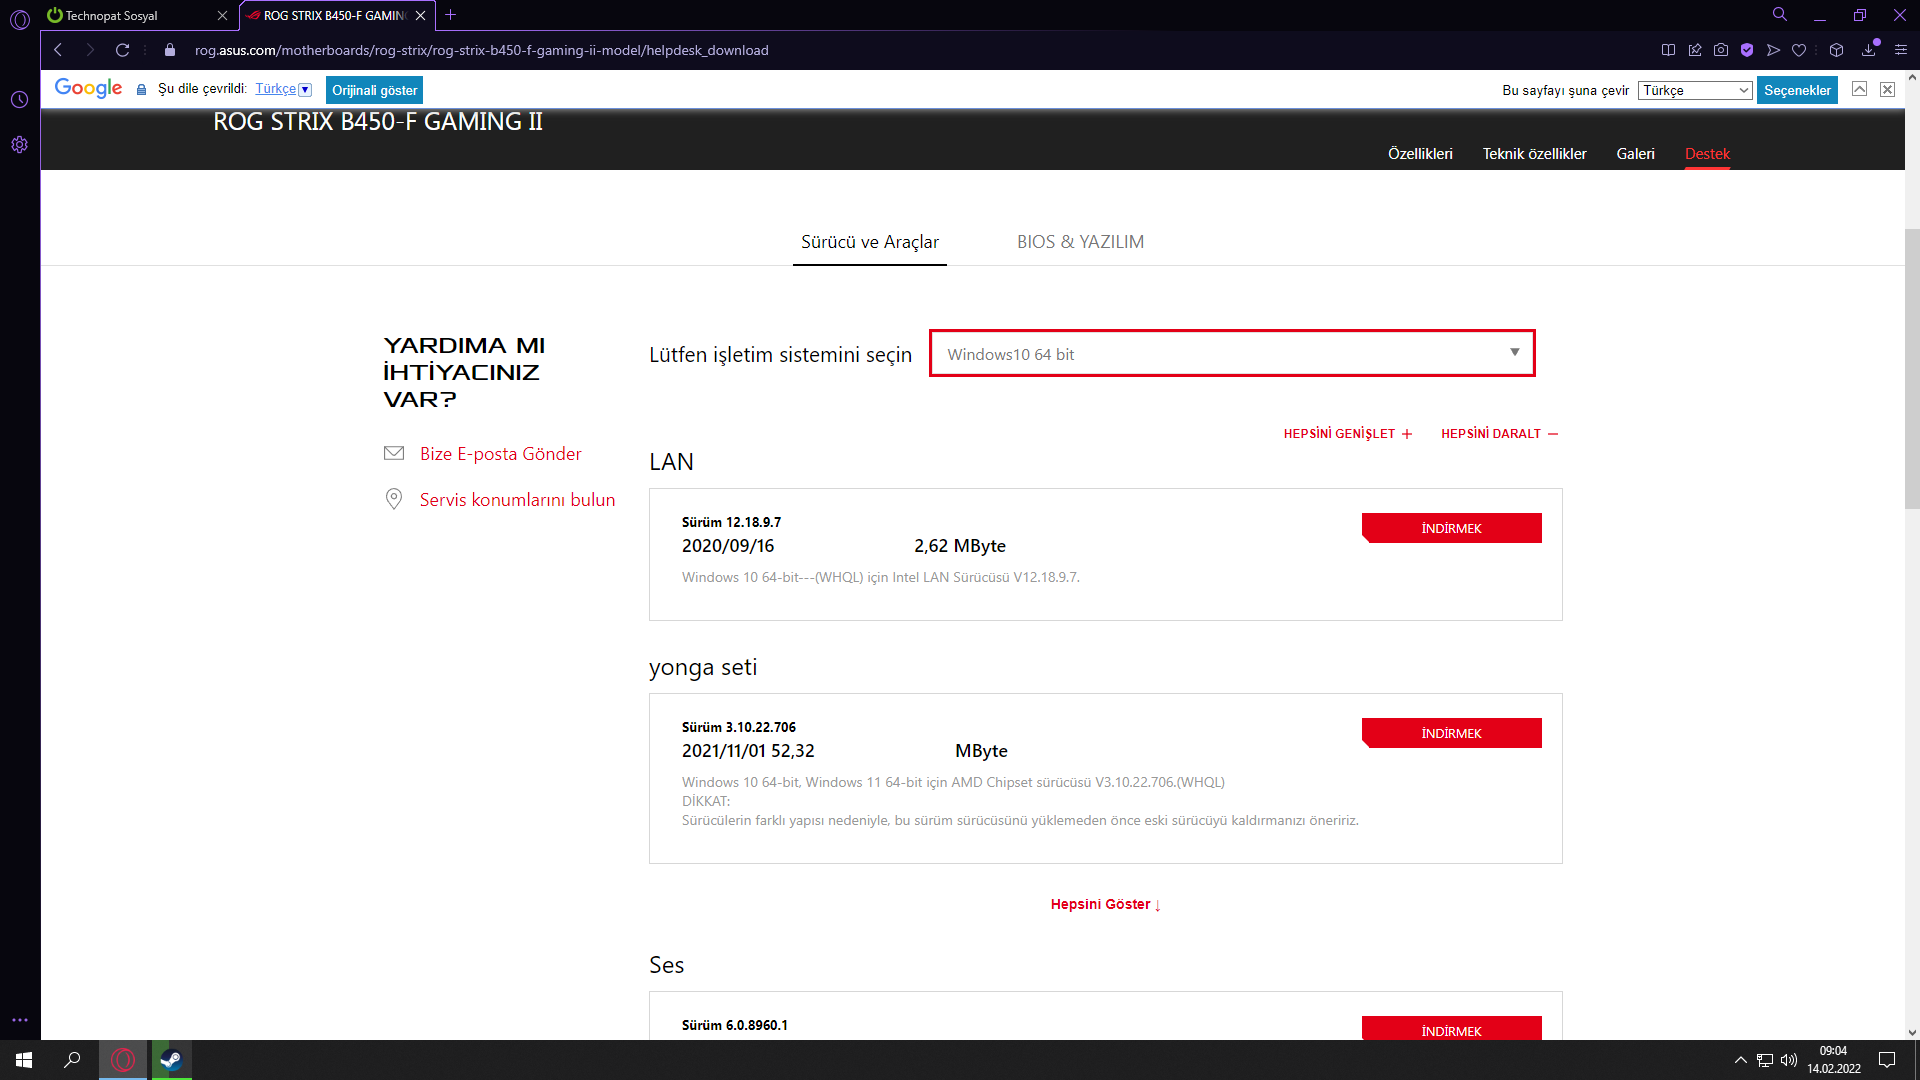Click the Orijinali göster button

(x=374, y=90)
